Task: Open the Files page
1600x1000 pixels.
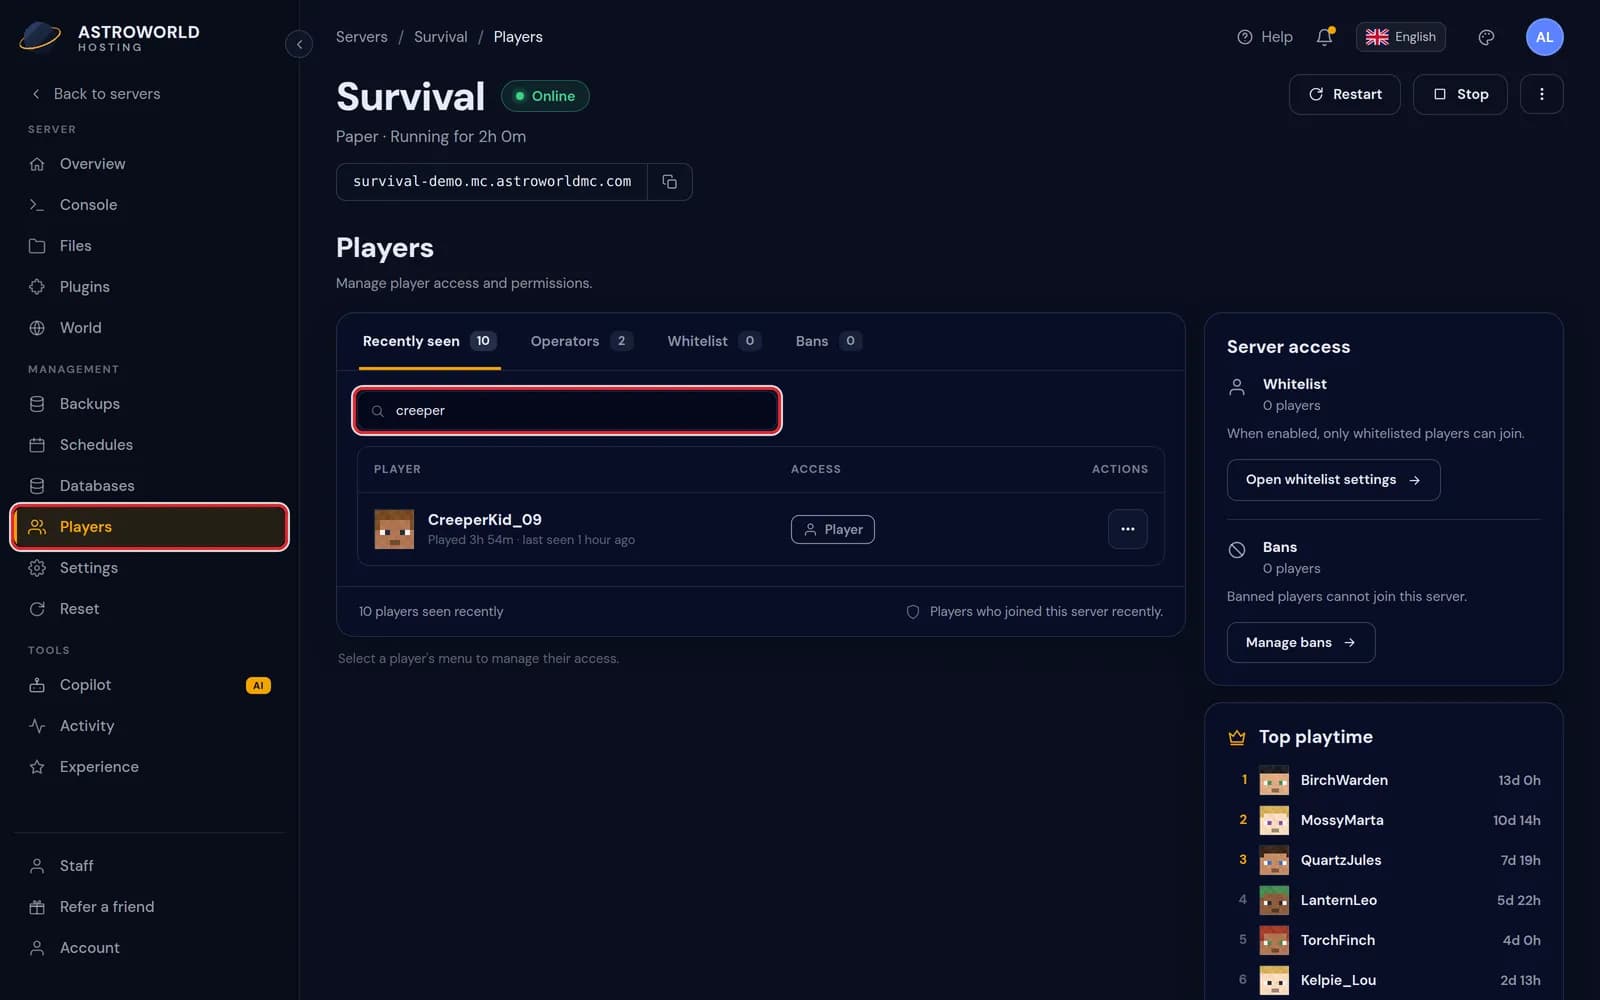Action: click(x=150, y=246)
